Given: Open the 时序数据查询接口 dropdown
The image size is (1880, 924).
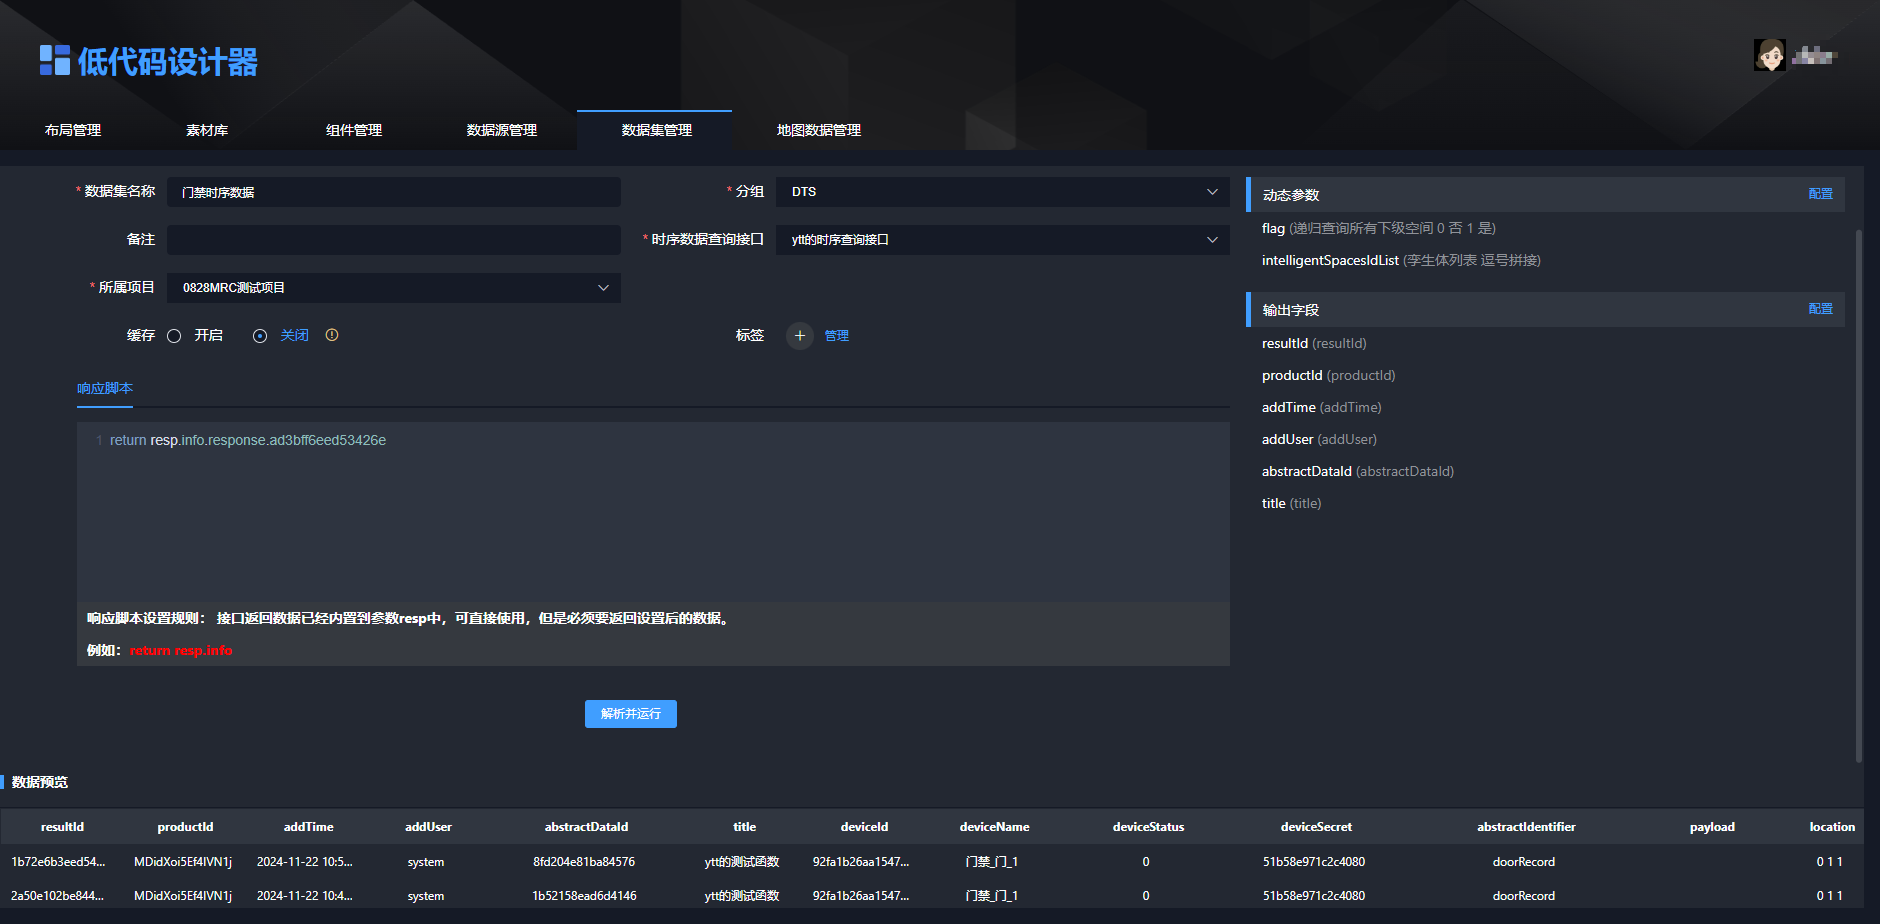Looking at the screenshot, I should tap(1002, 240).
